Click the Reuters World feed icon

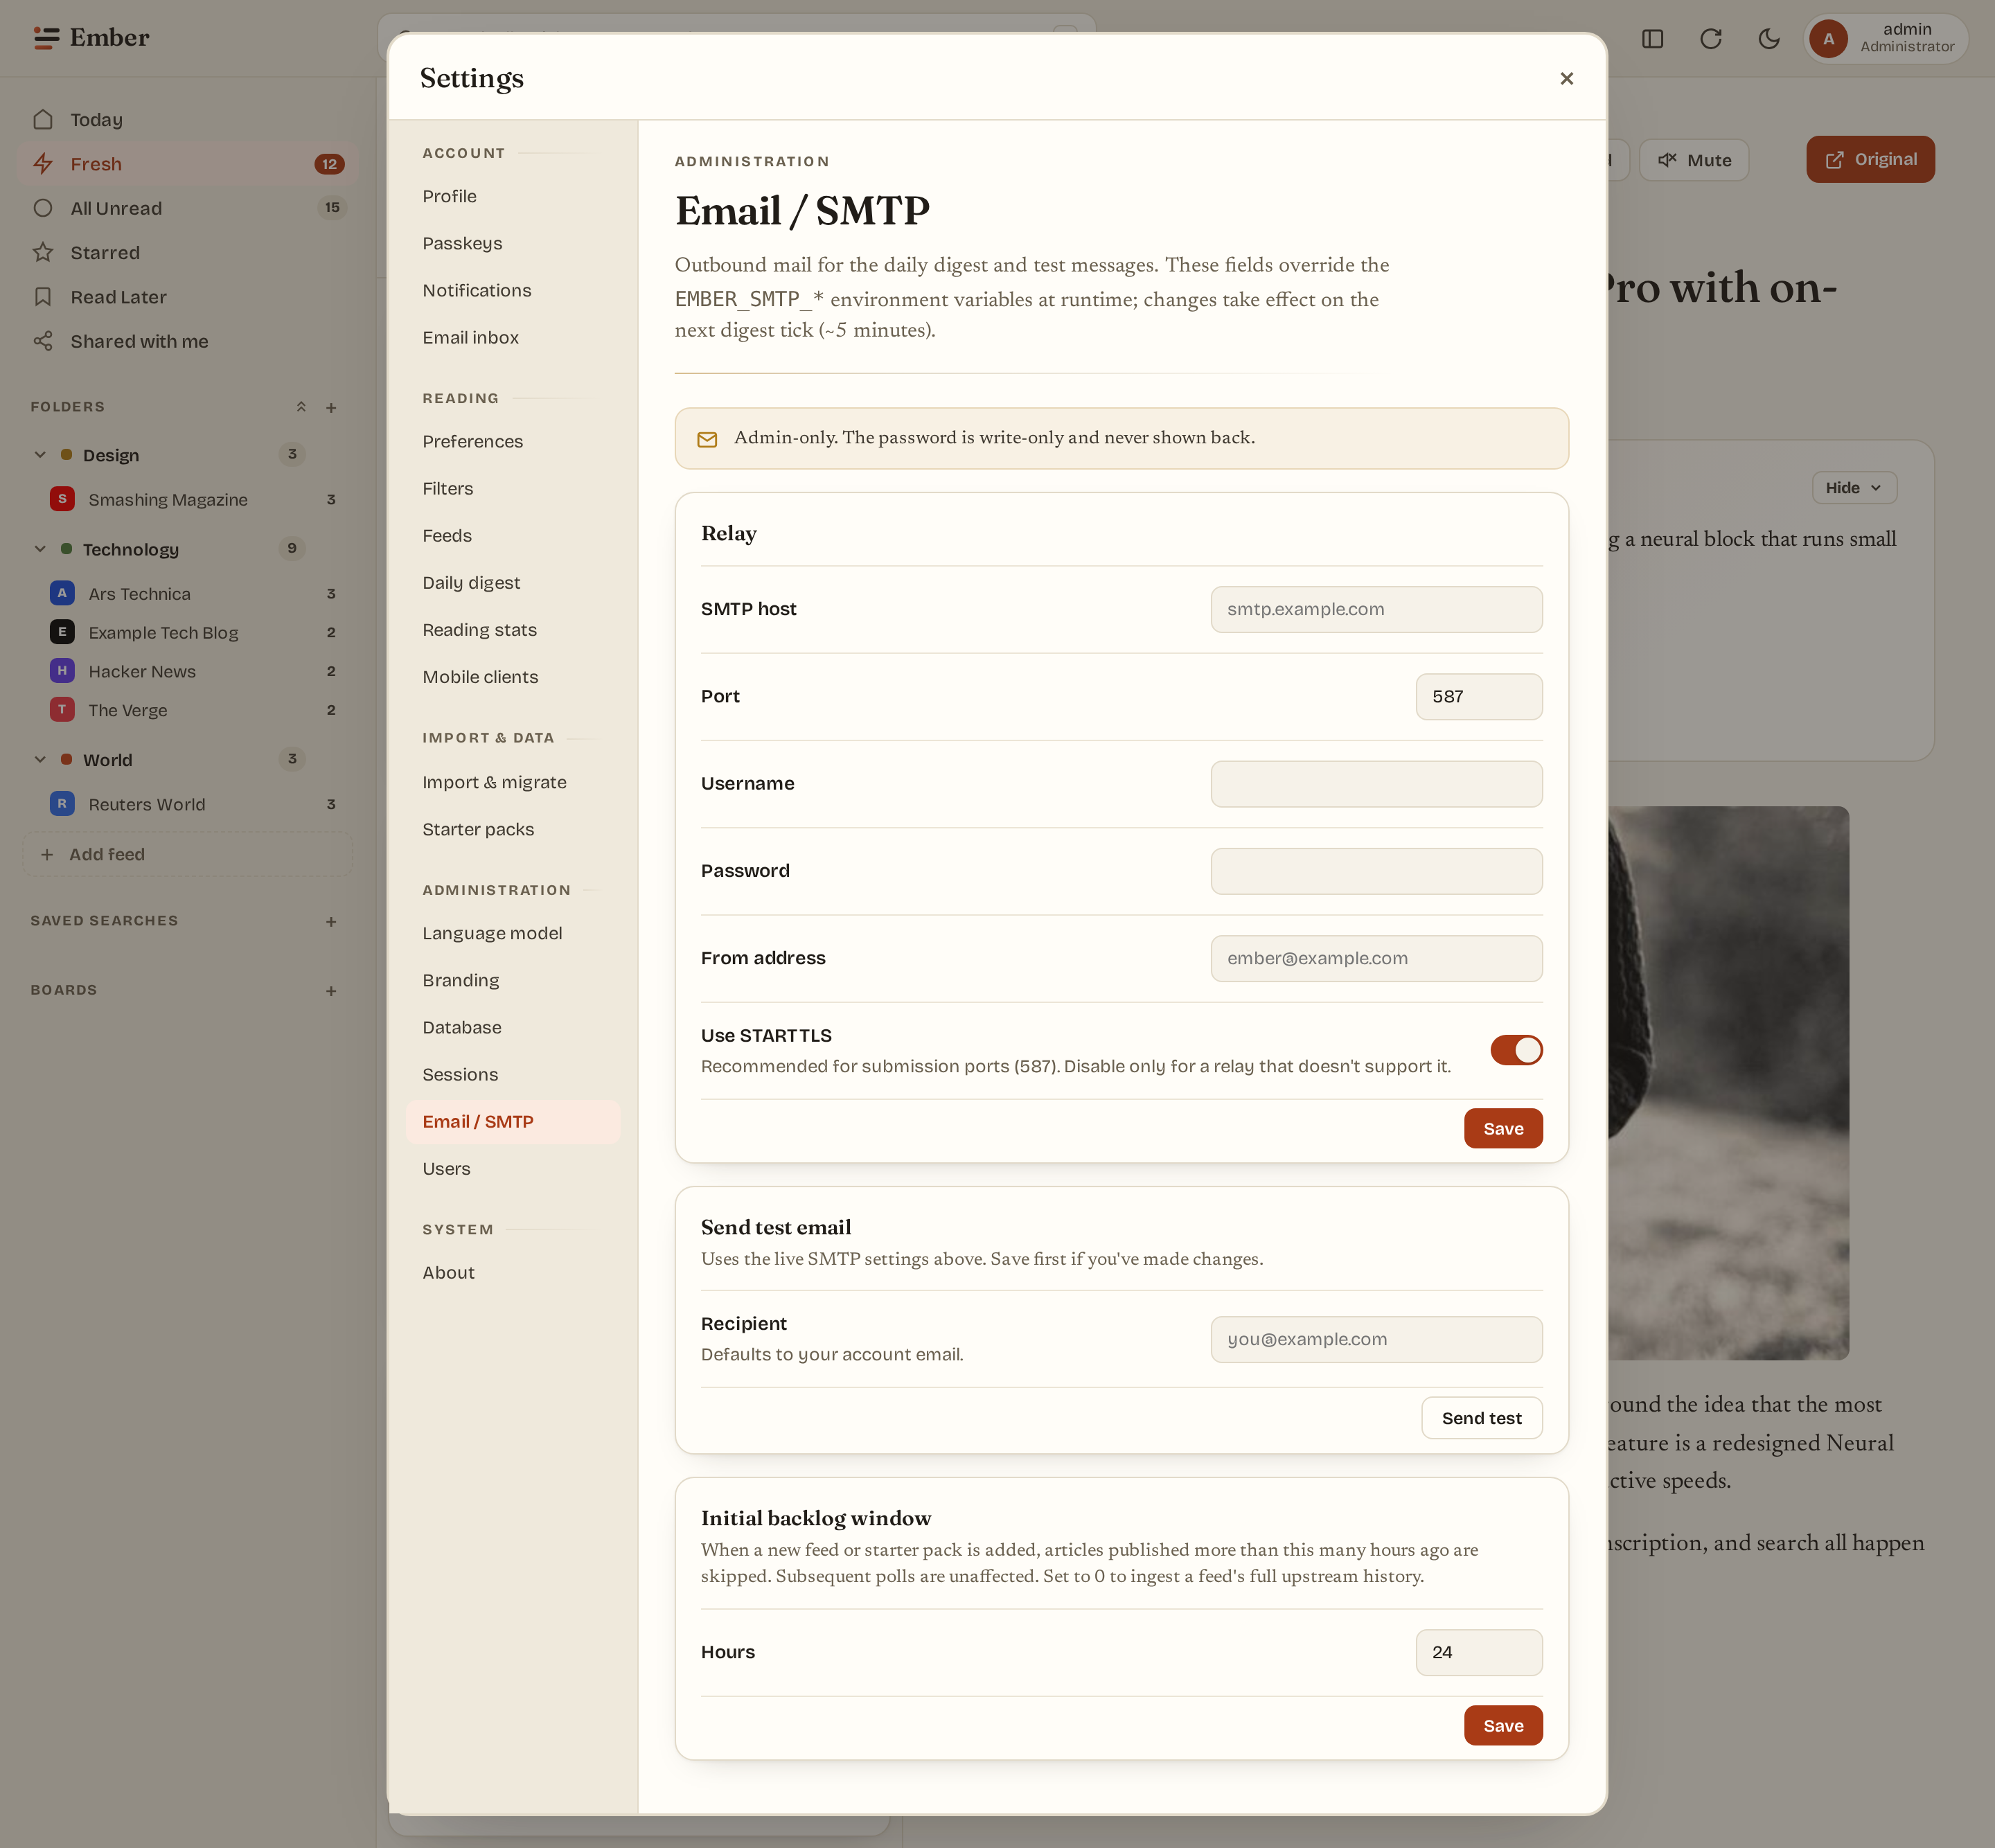tap(62, 803)
